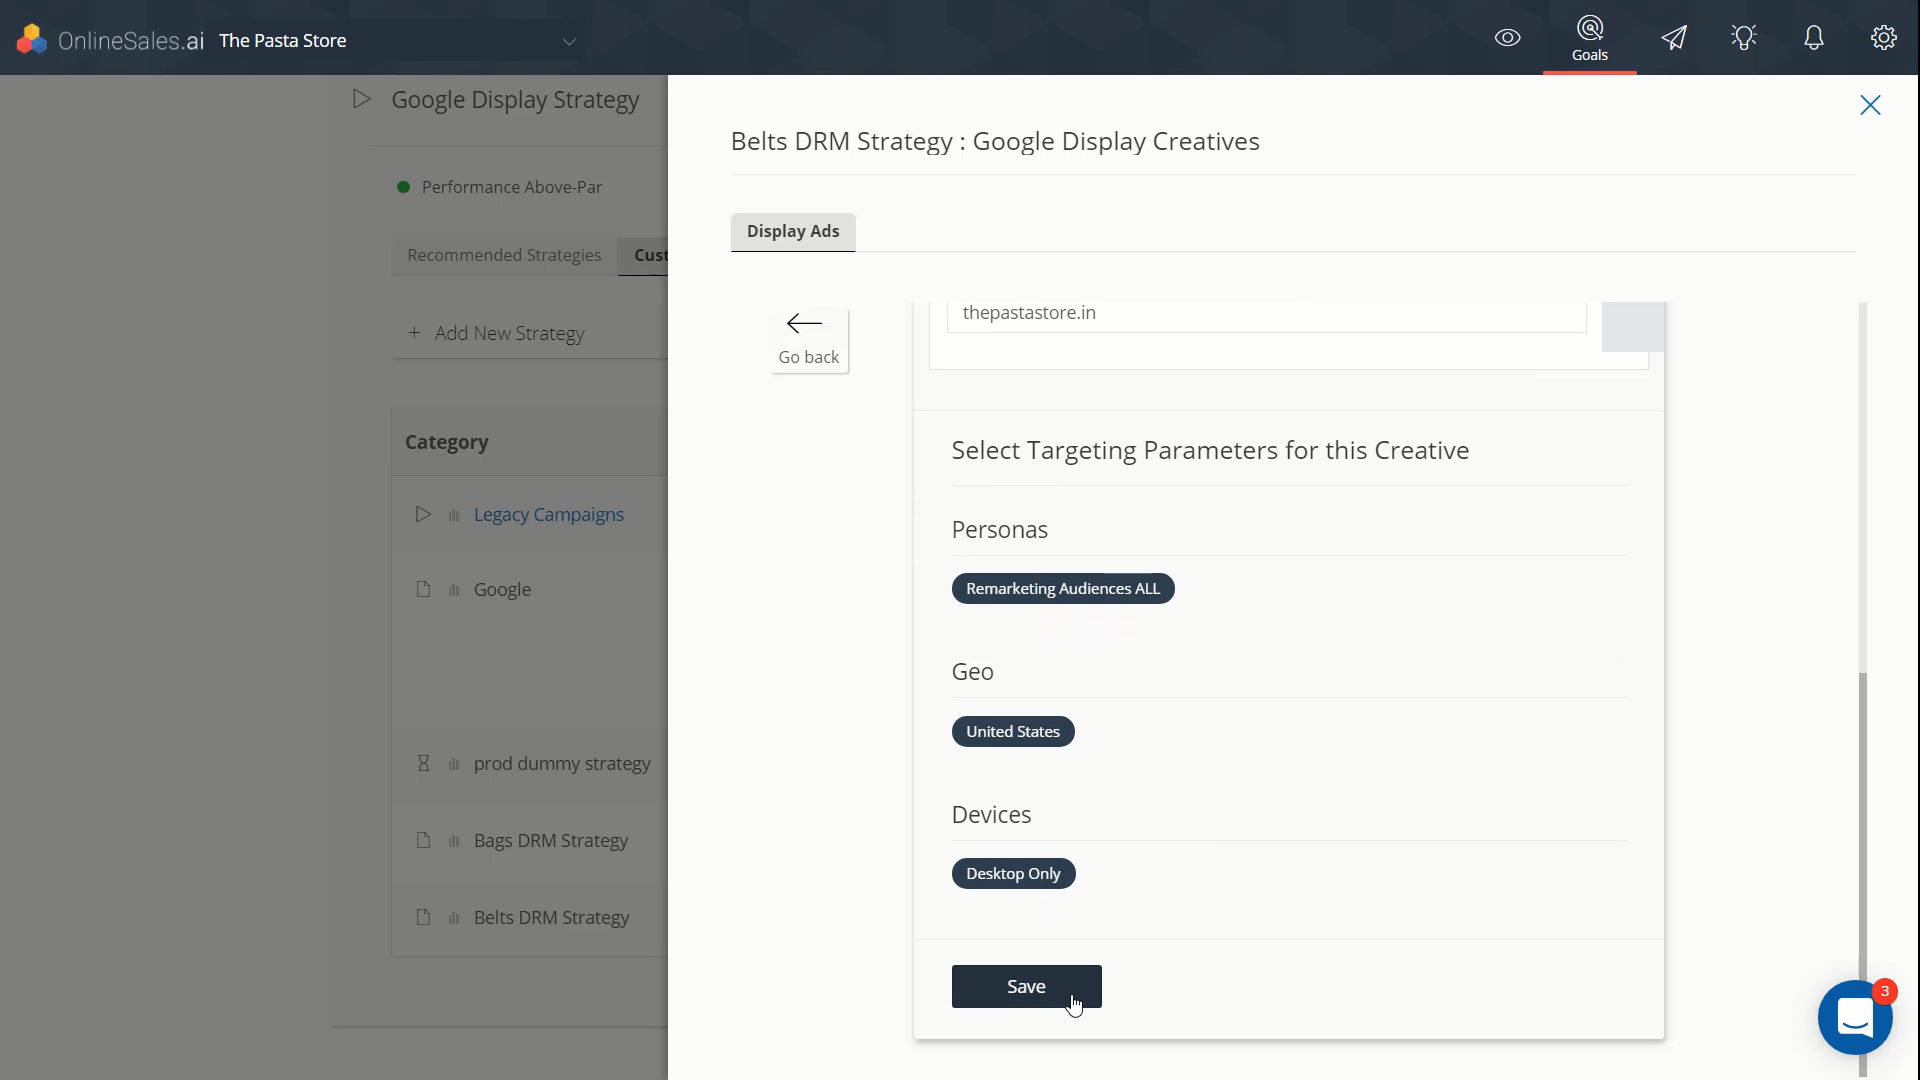Switch to Recommended Strategies tab
The height and width of the screenshot is (1080, 1920).
pyautogui.click(x=504, y=255)
